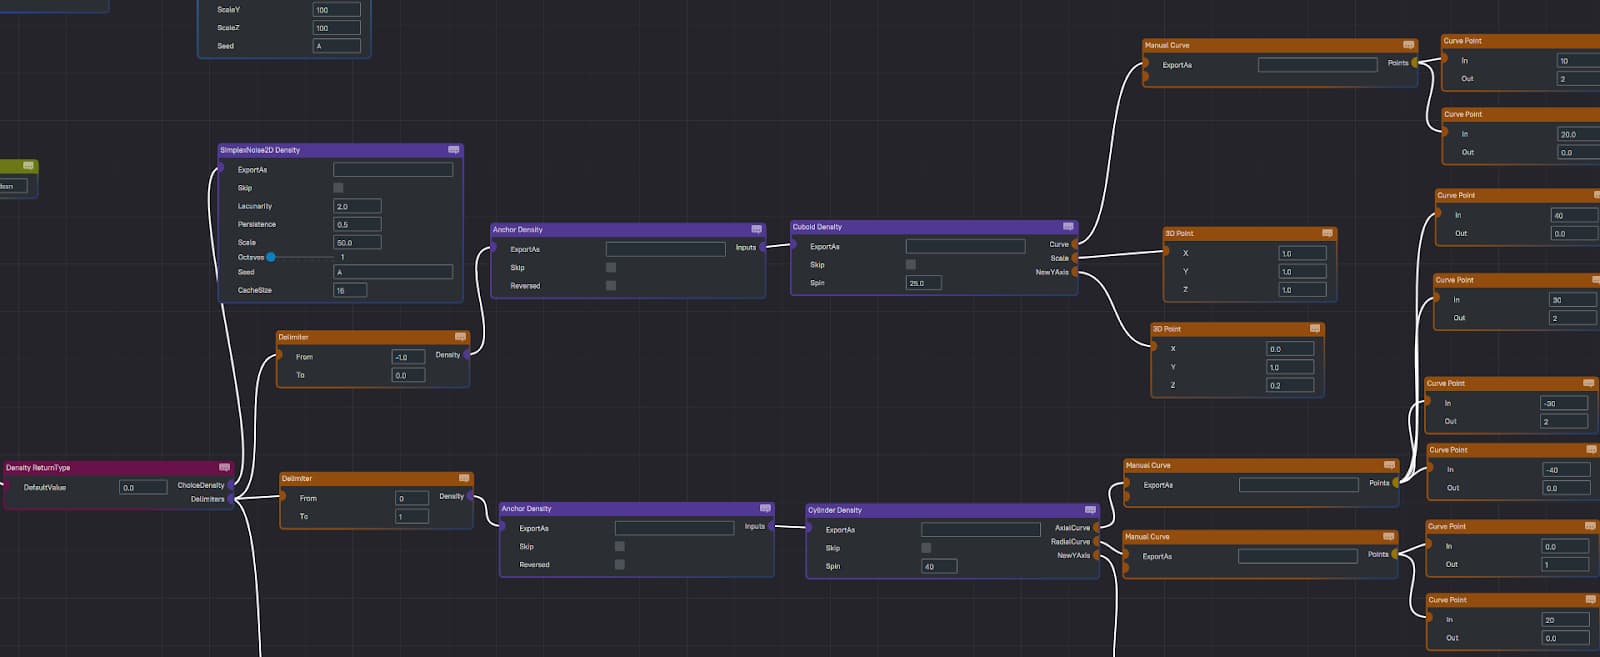
Task: Click the Octaves slider handle
Action: pyautogui.click(x=271, y=257)
